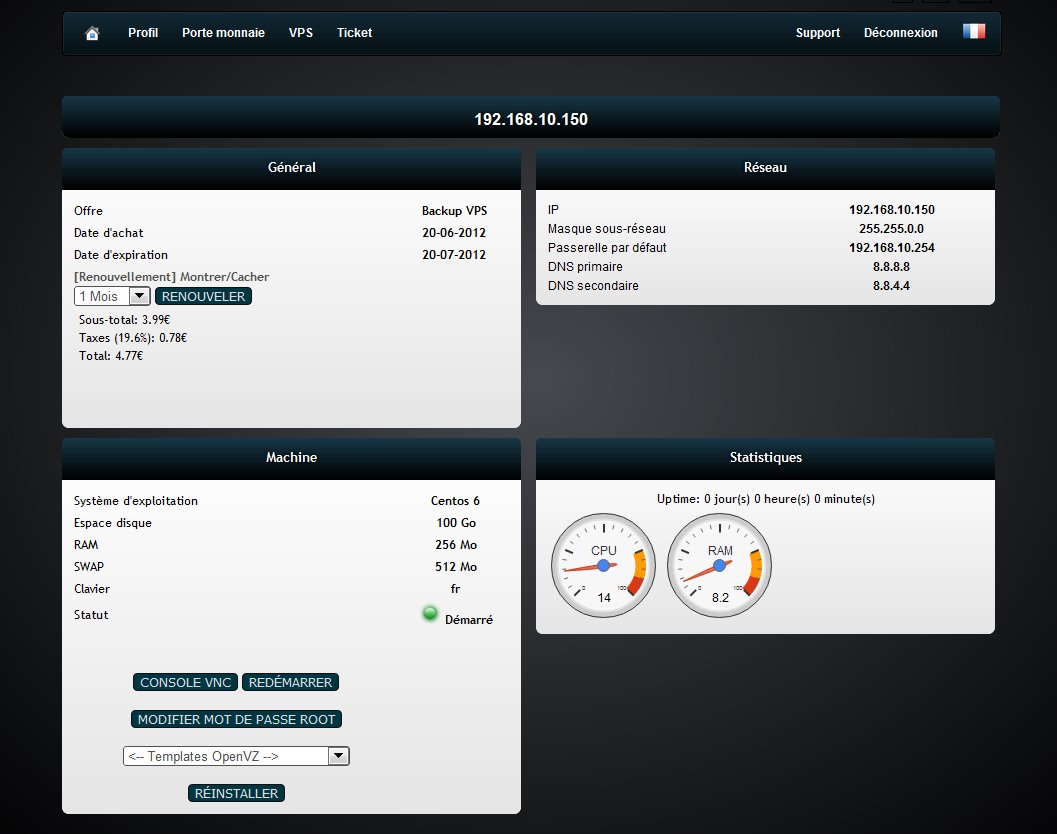This screenshot has height=834, width=1057.
Task: Click the Support link
Action: point(817,33)
